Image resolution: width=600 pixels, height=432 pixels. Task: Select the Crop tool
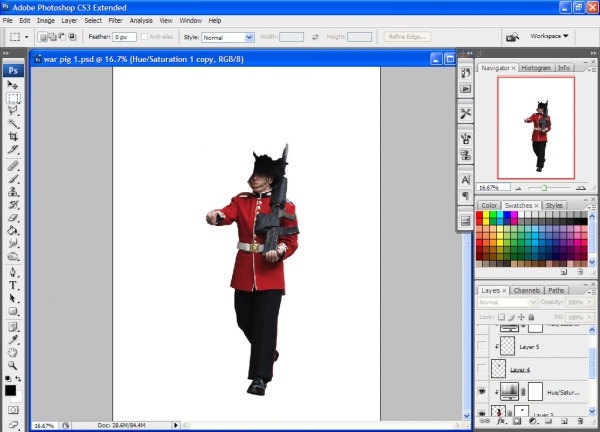coord(13,136)
